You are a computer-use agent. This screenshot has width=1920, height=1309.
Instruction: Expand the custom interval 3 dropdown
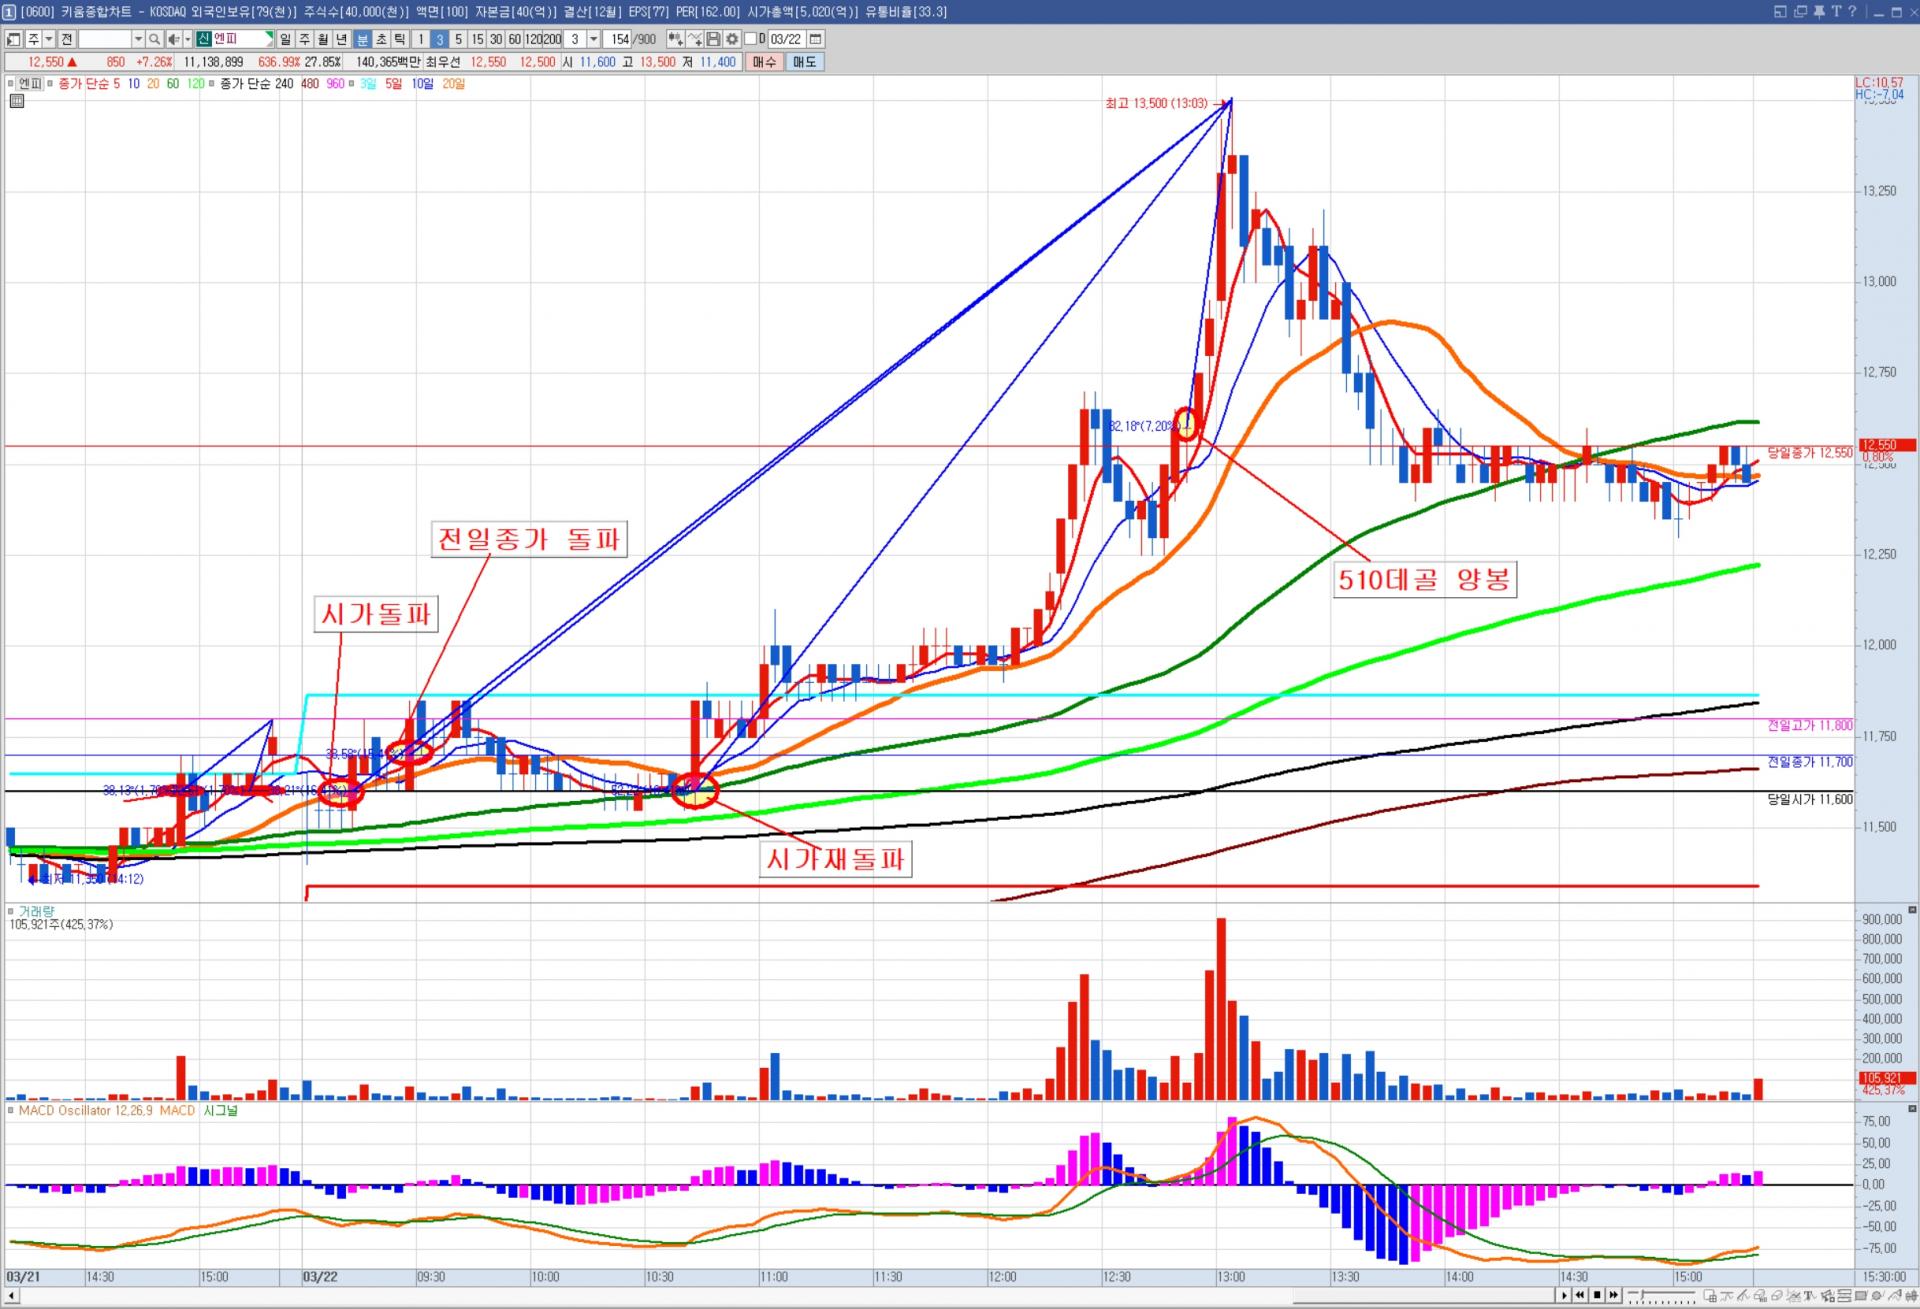[593, 39]
